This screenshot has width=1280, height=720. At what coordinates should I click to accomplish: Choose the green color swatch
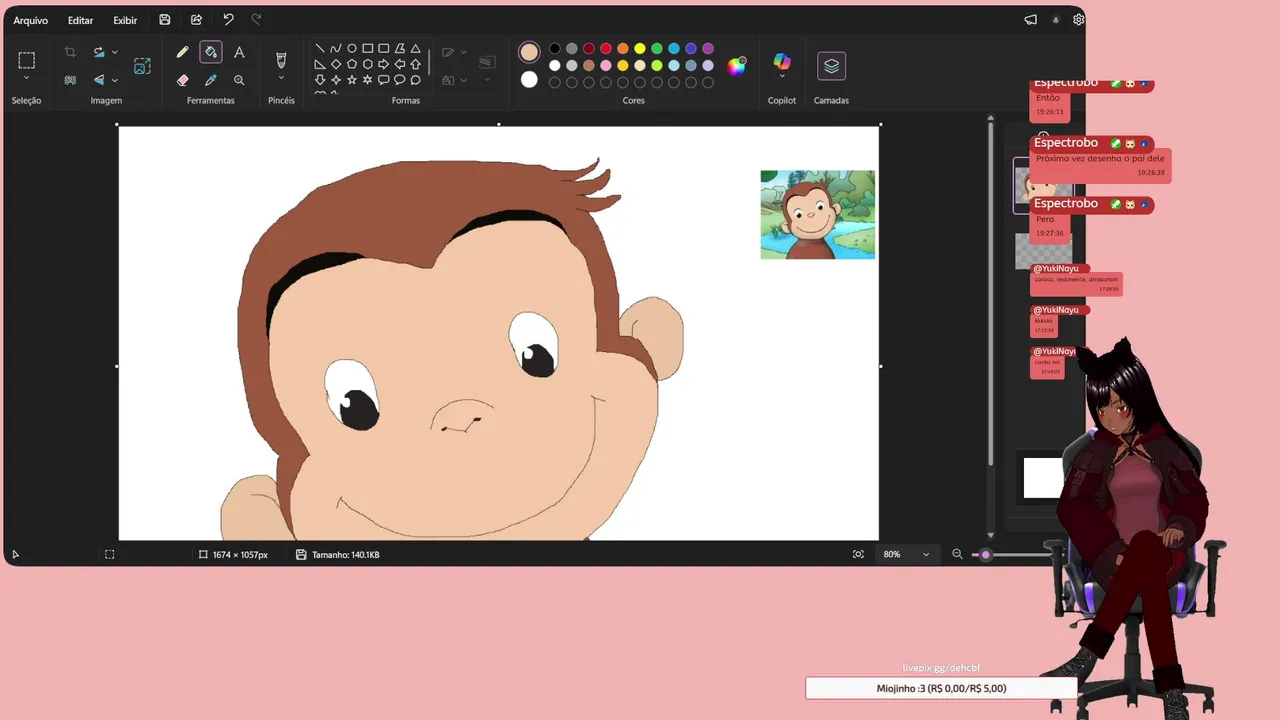pyautogui.click(x=657, y=48)
